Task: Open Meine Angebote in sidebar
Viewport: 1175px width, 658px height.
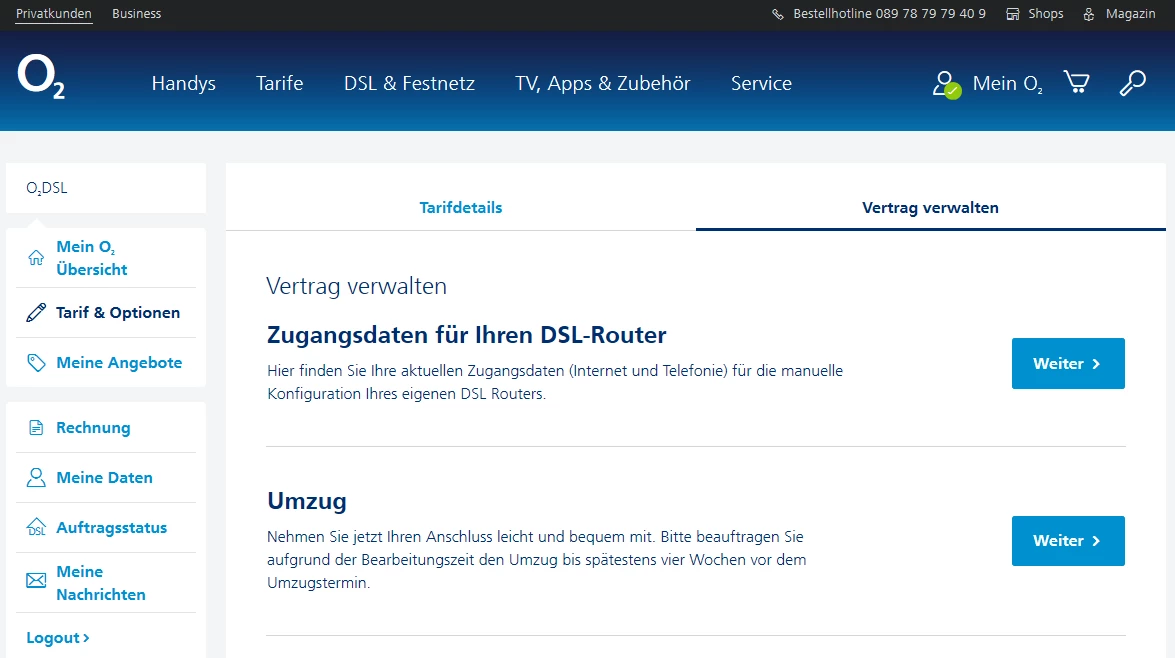Action: (x=119, y=363)
